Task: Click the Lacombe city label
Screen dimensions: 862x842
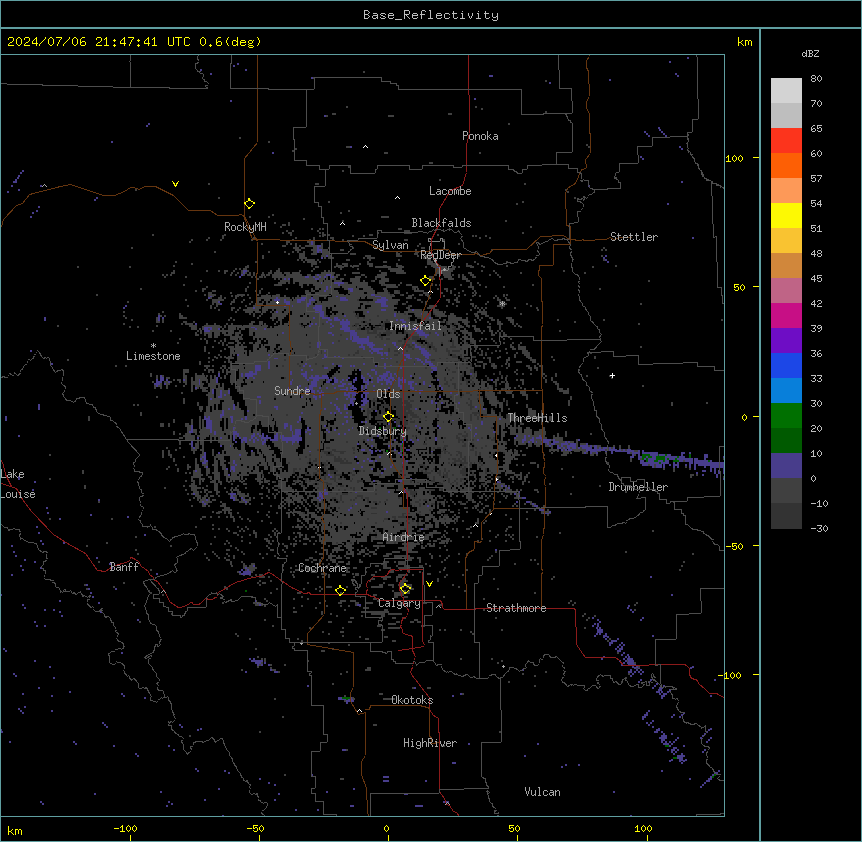Action: [450, 191]
